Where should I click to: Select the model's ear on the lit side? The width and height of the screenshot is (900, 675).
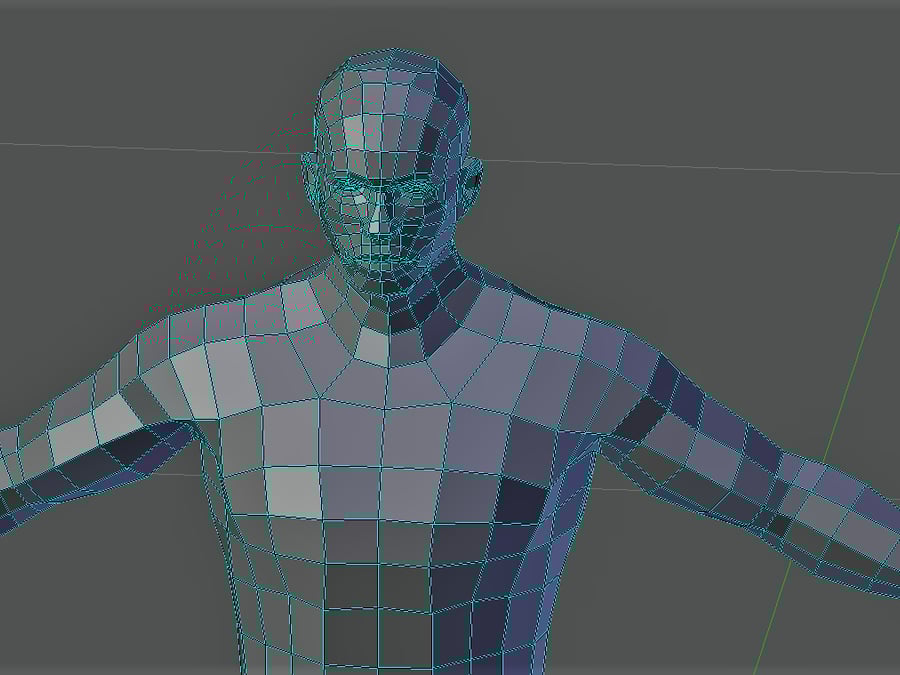[310, 177]
